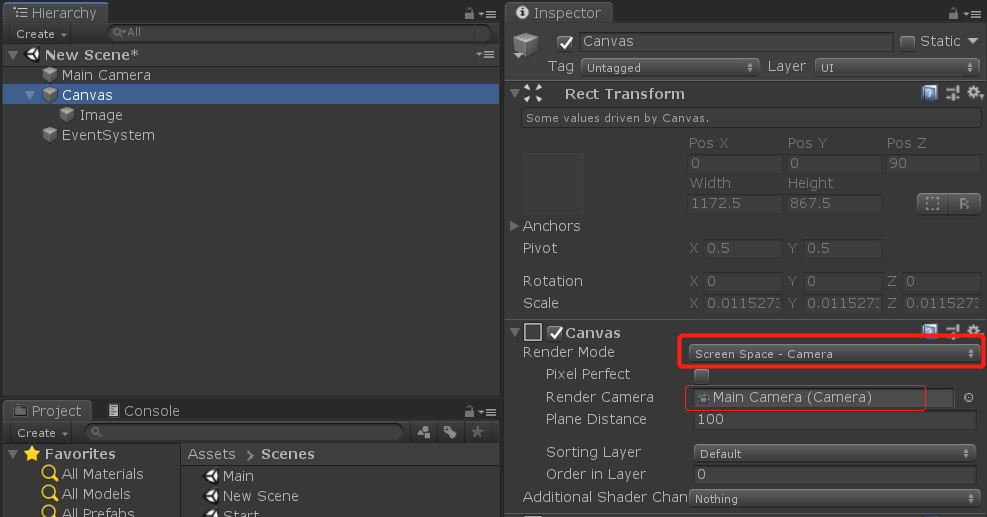This screenshot has height=517, width=987.
Task: Click the save search star icon
Action: (x=477, y=431)
